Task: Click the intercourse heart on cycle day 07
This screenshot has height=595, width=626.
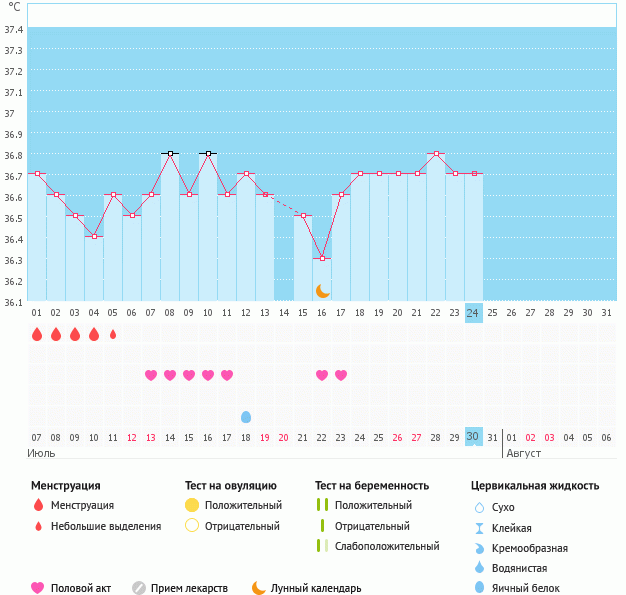Action: point(151,375)
